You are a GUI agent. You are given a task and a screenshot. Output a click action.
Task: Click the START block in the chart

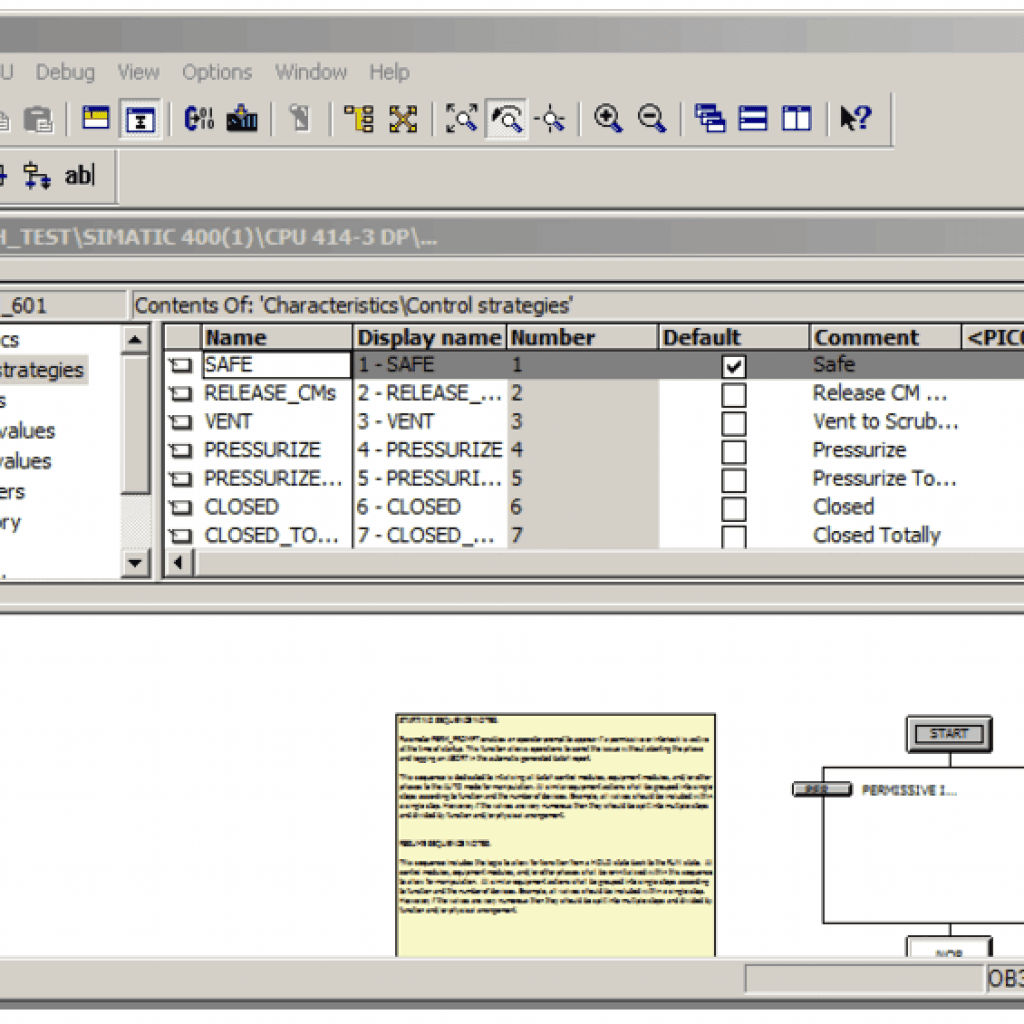click(947, 733)
